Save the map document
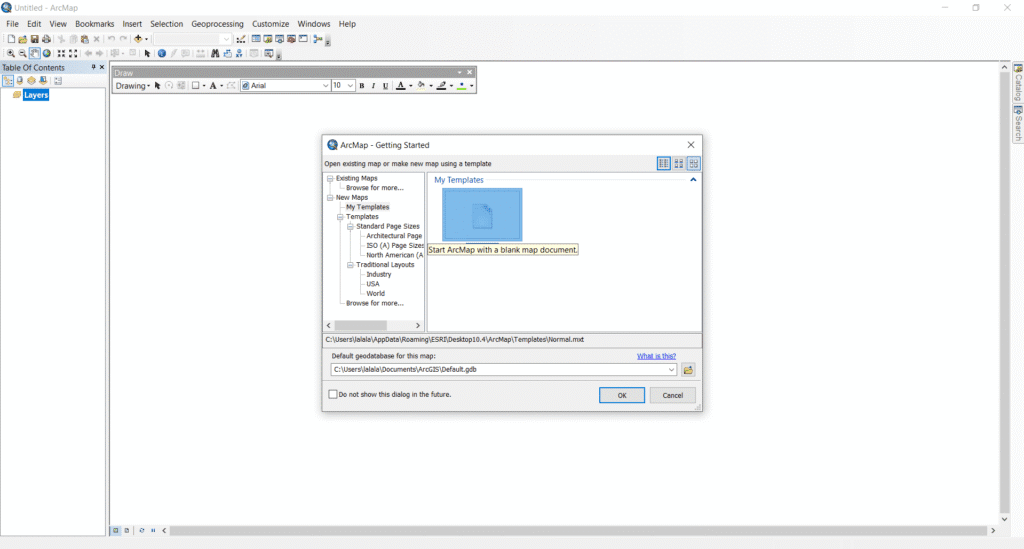Image resolution: width=1024 pixels, height=549 pixels. [x=35, y=39]
